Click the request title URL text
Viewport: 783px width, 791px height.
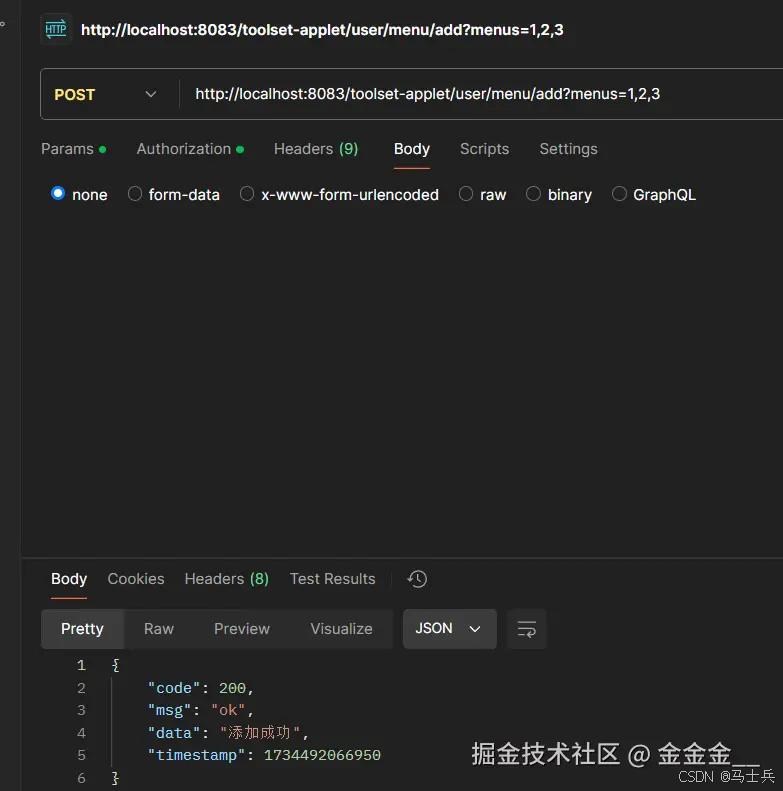coord(322,30)
